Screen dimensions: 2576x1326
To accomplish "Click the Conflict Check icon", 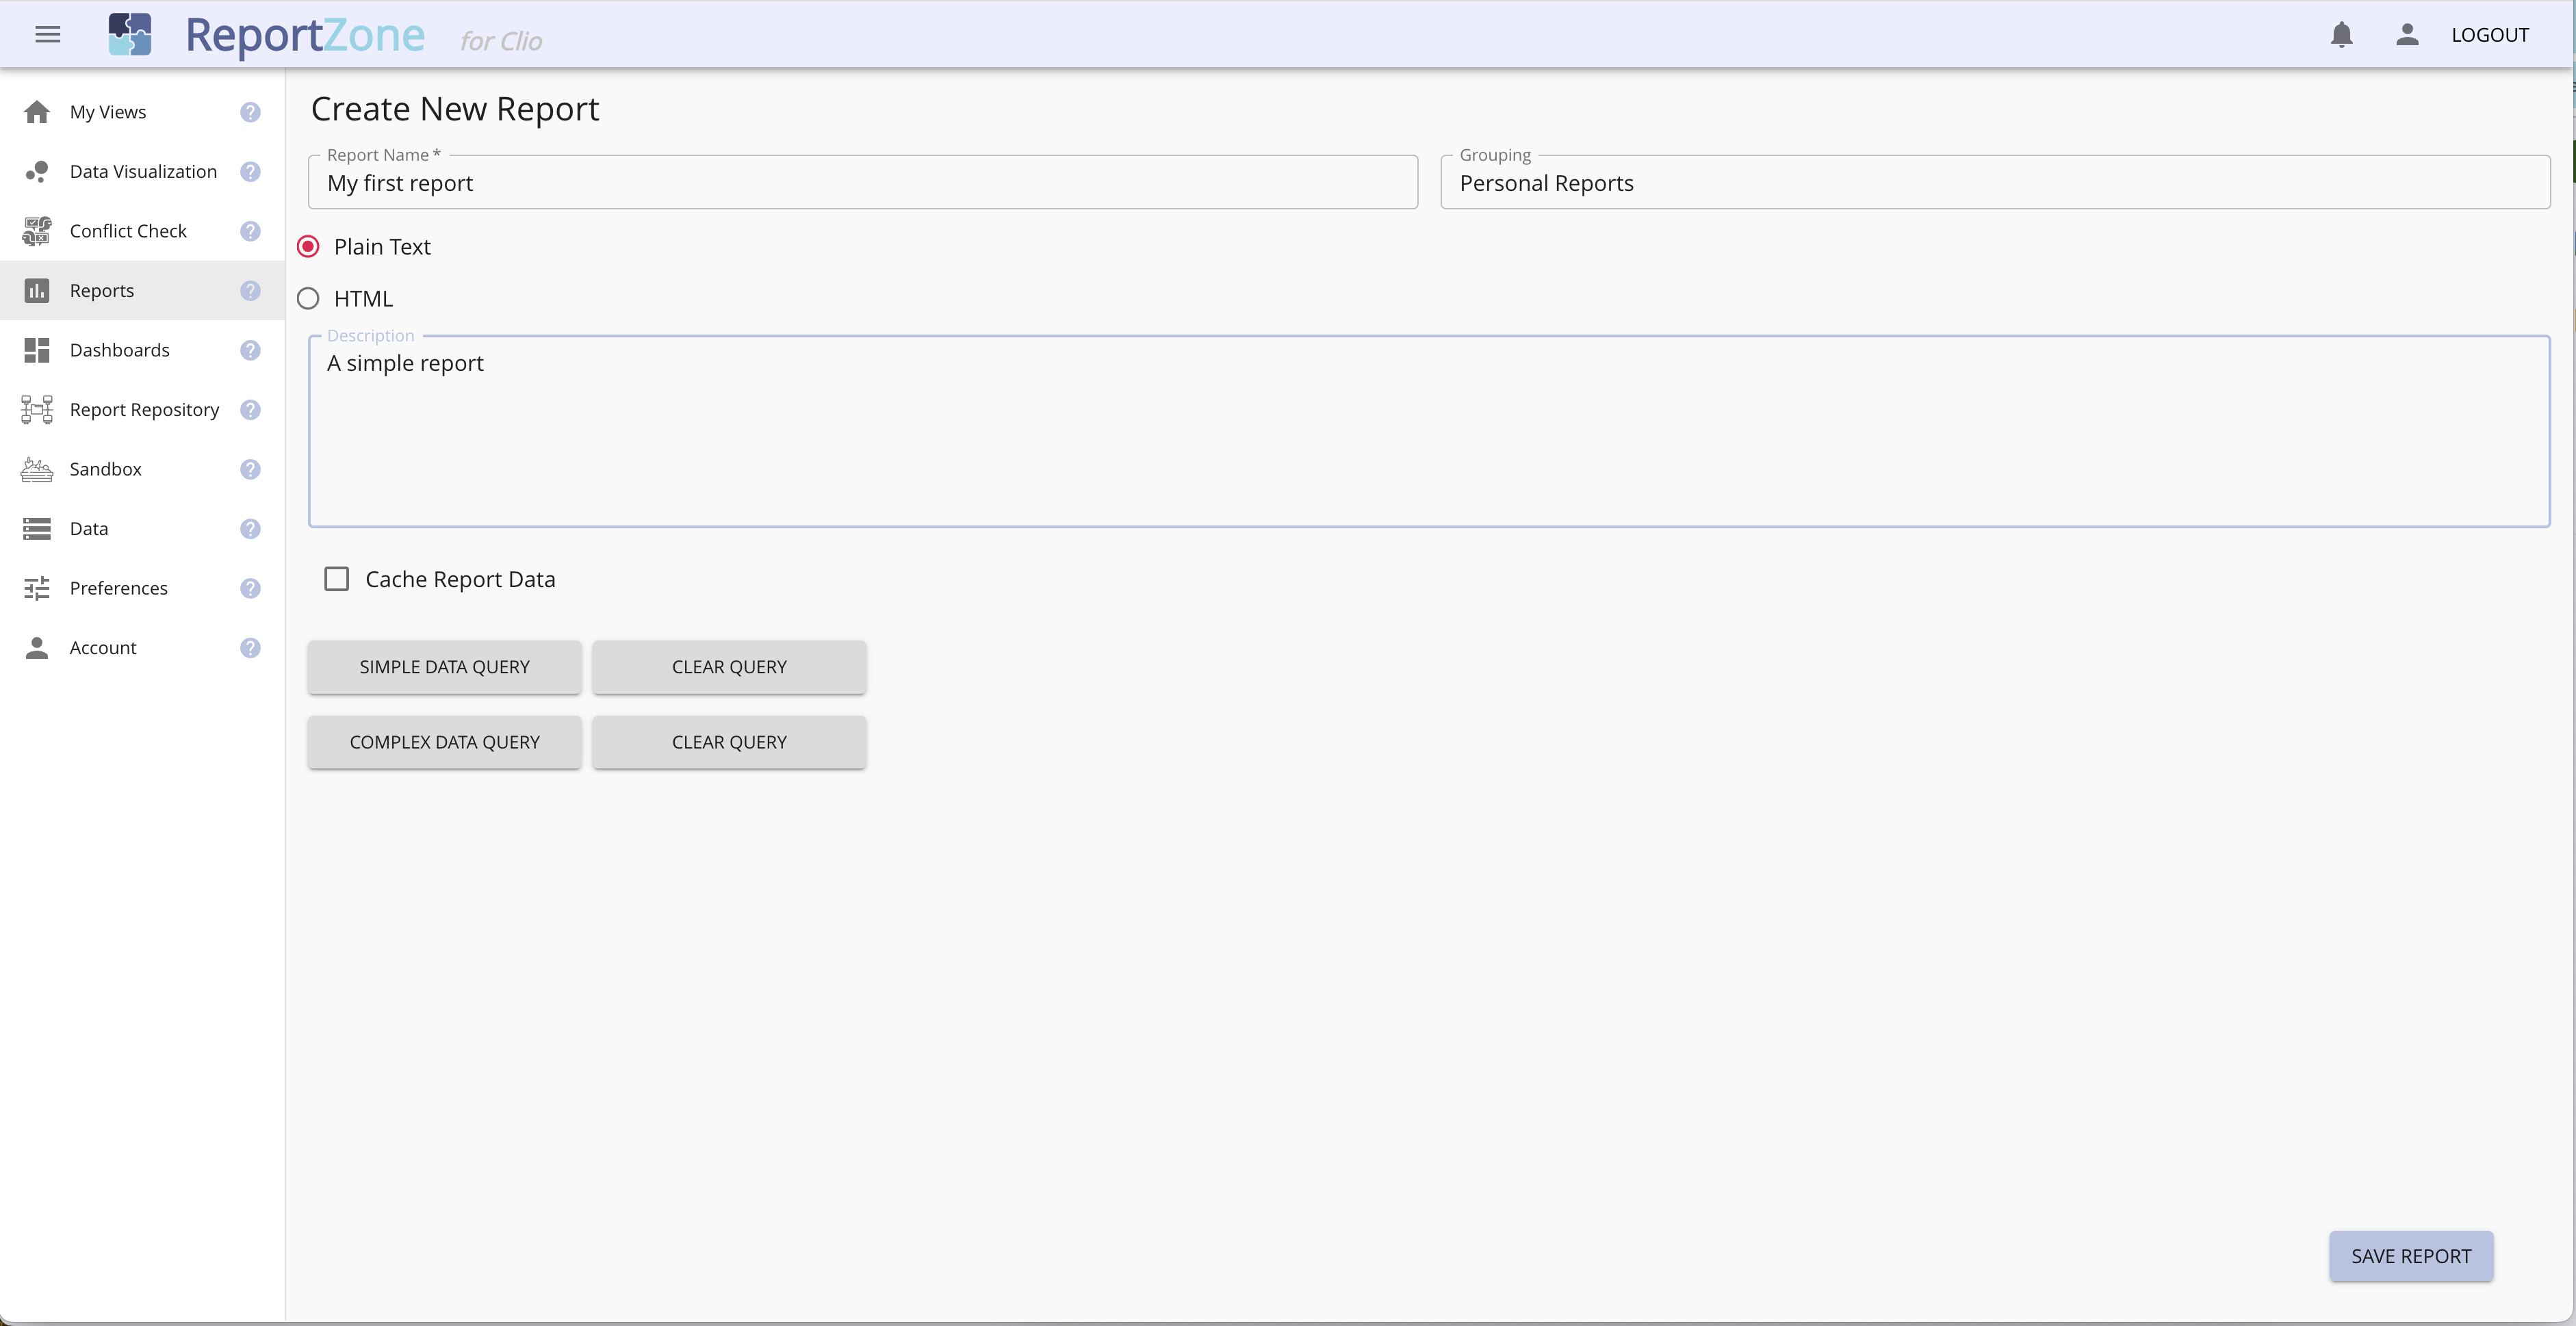I will point(37,231).
